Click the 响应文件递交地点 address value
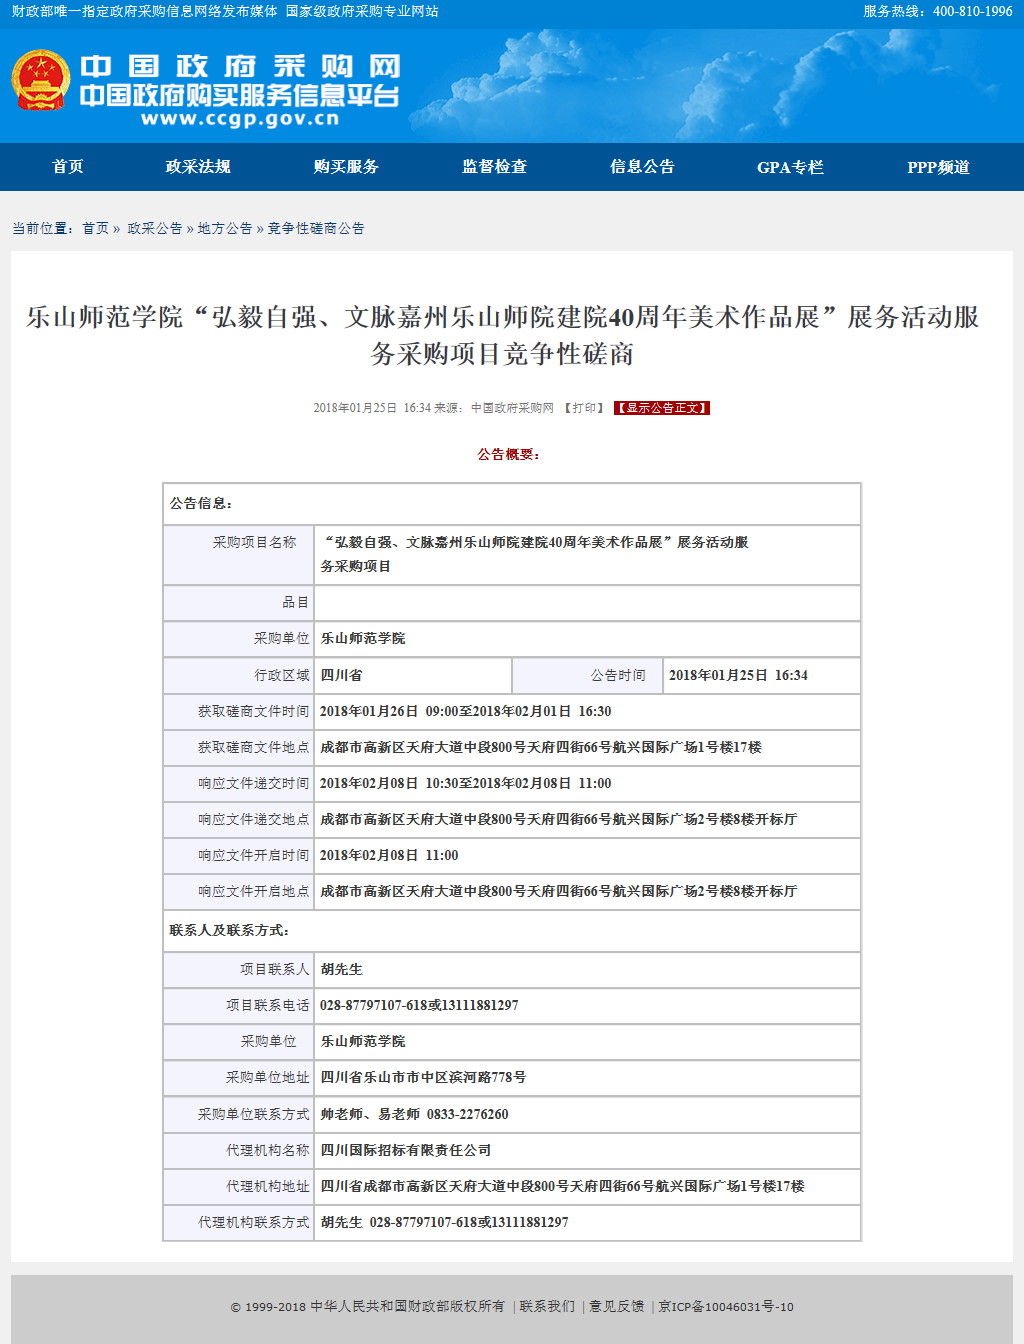The height and width of the screenshot is (1344, 1024). click(558, 819)
